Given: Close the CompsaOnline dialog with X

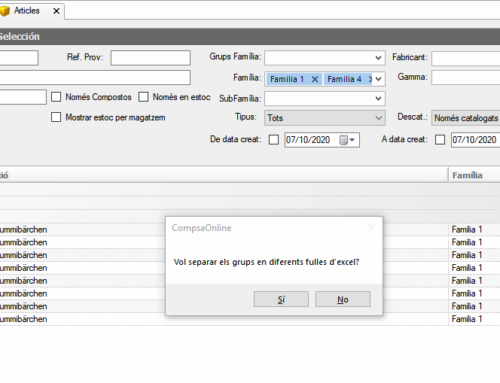Looking at the screenshot, I should 371,228.
